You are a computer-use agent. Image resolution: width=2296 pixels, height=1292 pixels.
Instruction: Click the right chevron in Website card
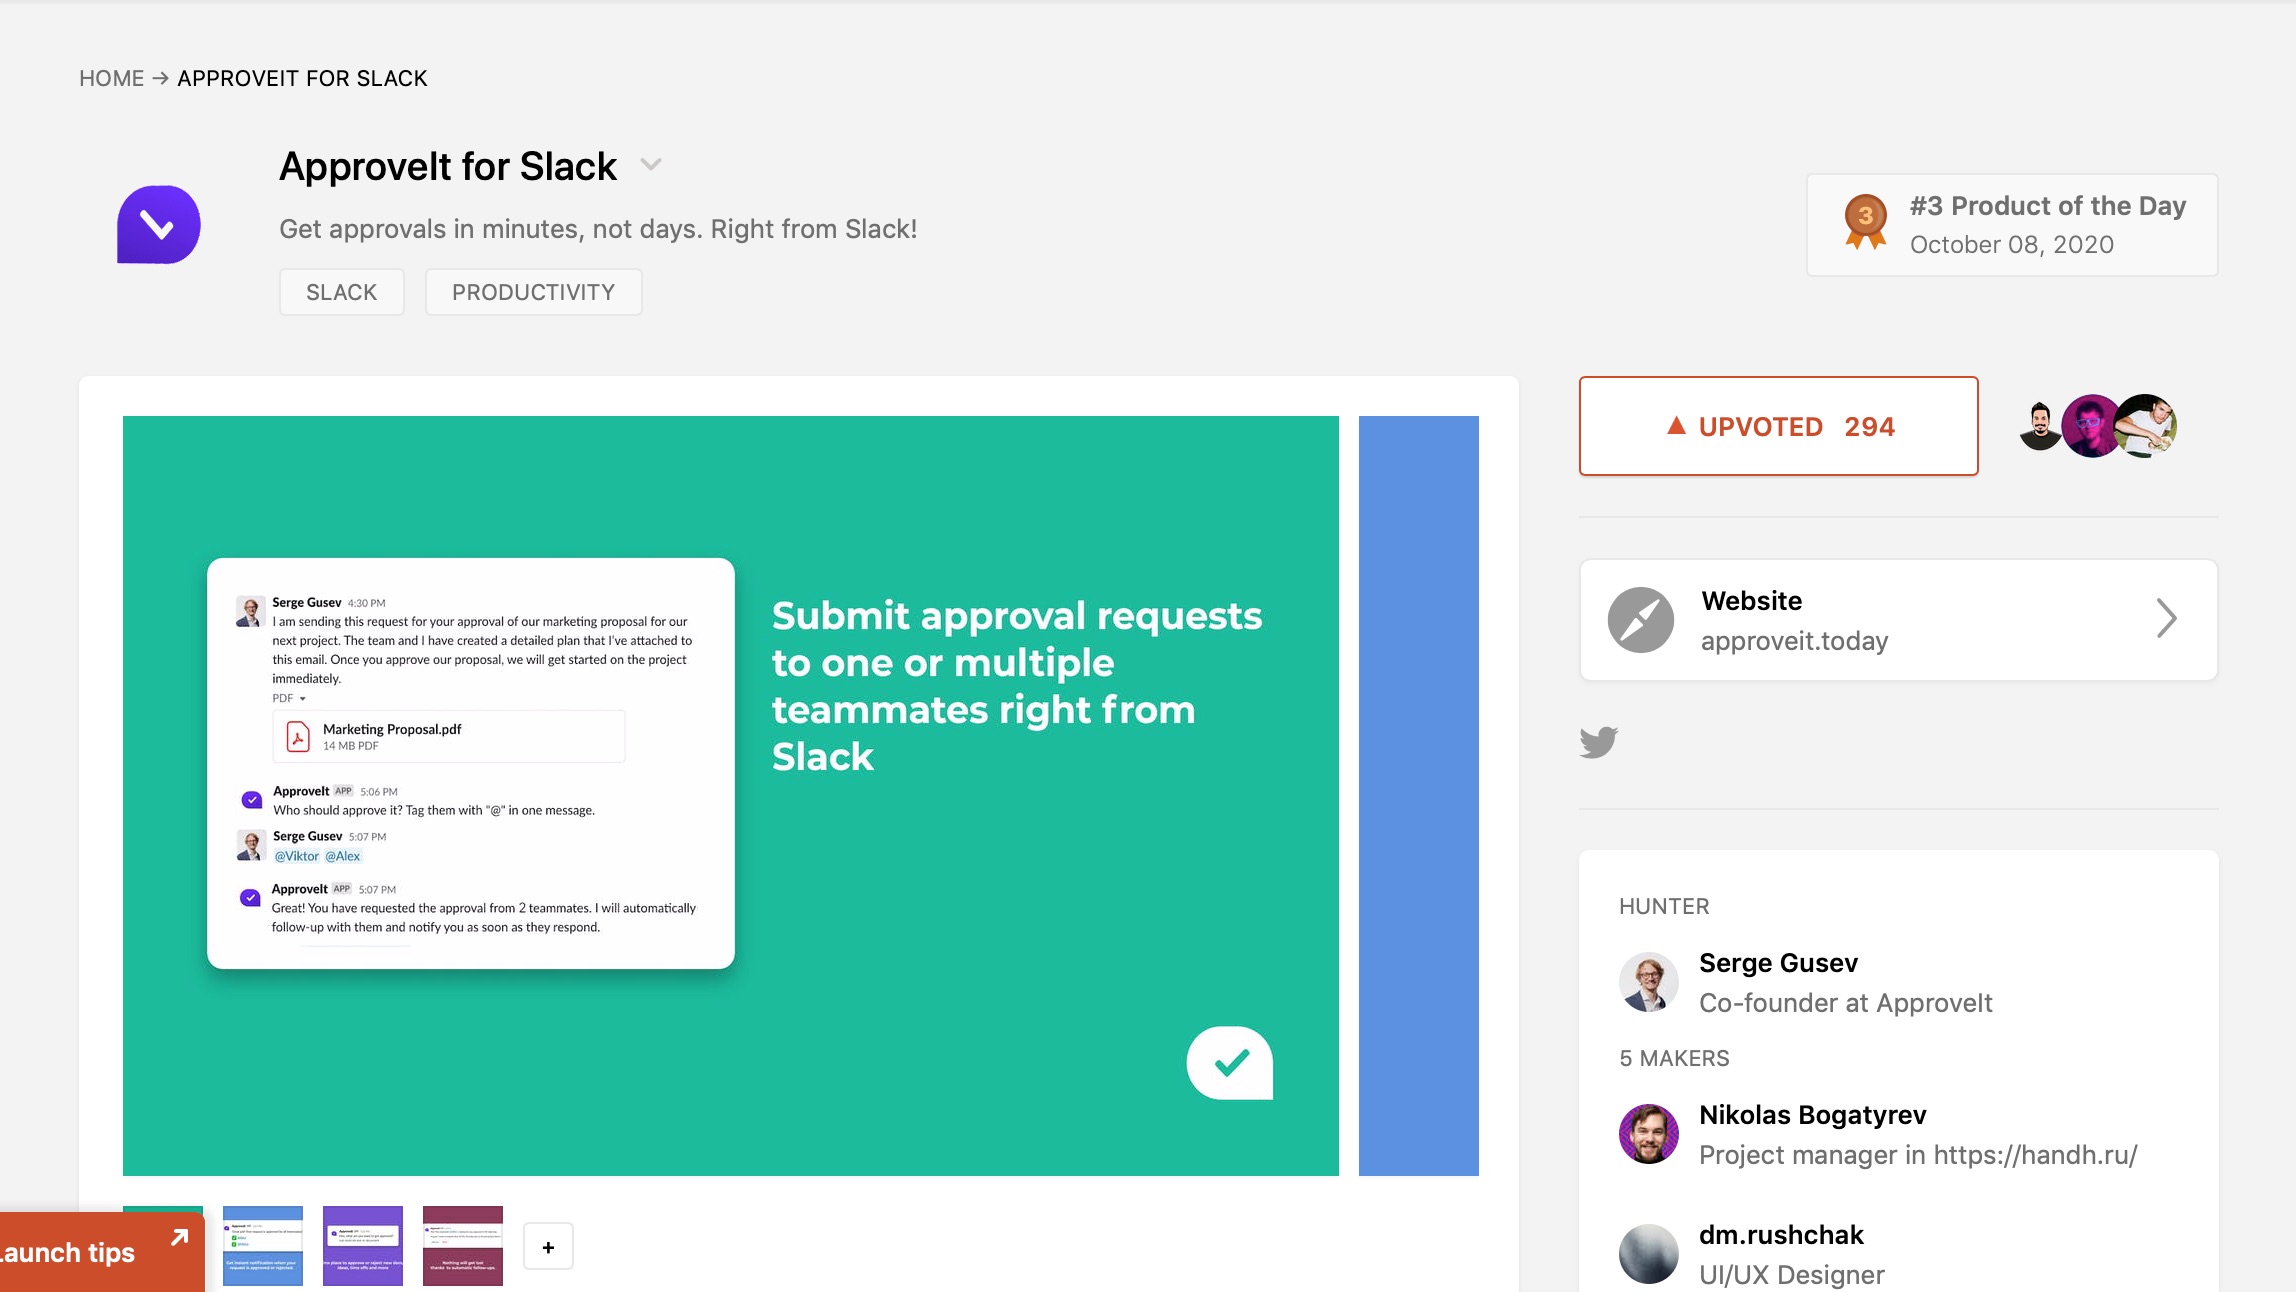click(2166, 618)
